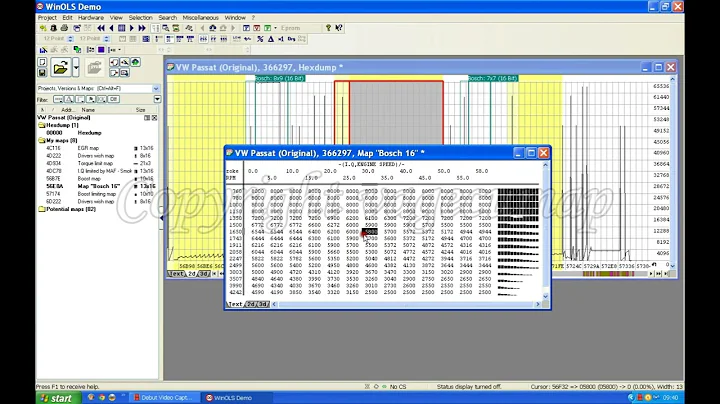Click the bar chart icon on third toolbar
720x404 pixels.
(43, 50)
